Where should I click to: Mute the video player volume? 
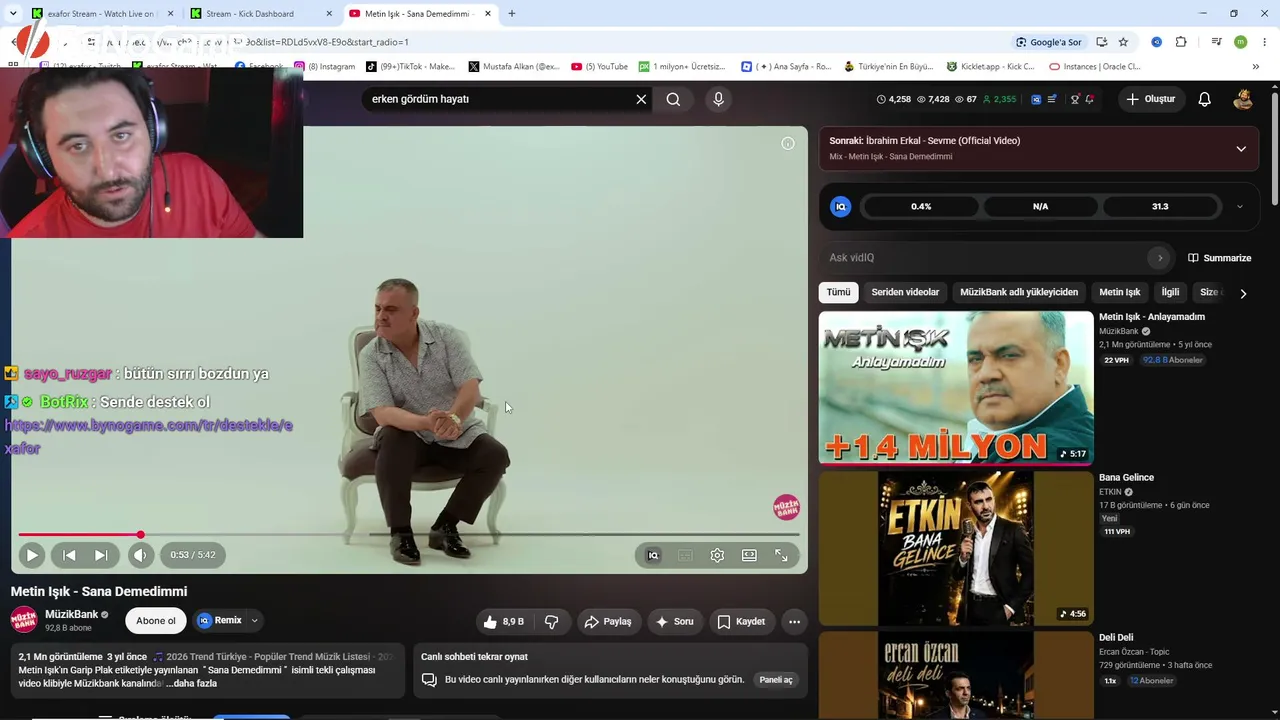click(x=140, y=555)
